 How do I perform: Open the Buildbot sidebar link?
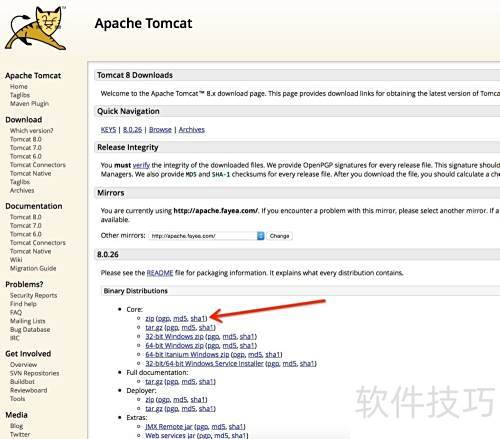[x=22, y=382]
